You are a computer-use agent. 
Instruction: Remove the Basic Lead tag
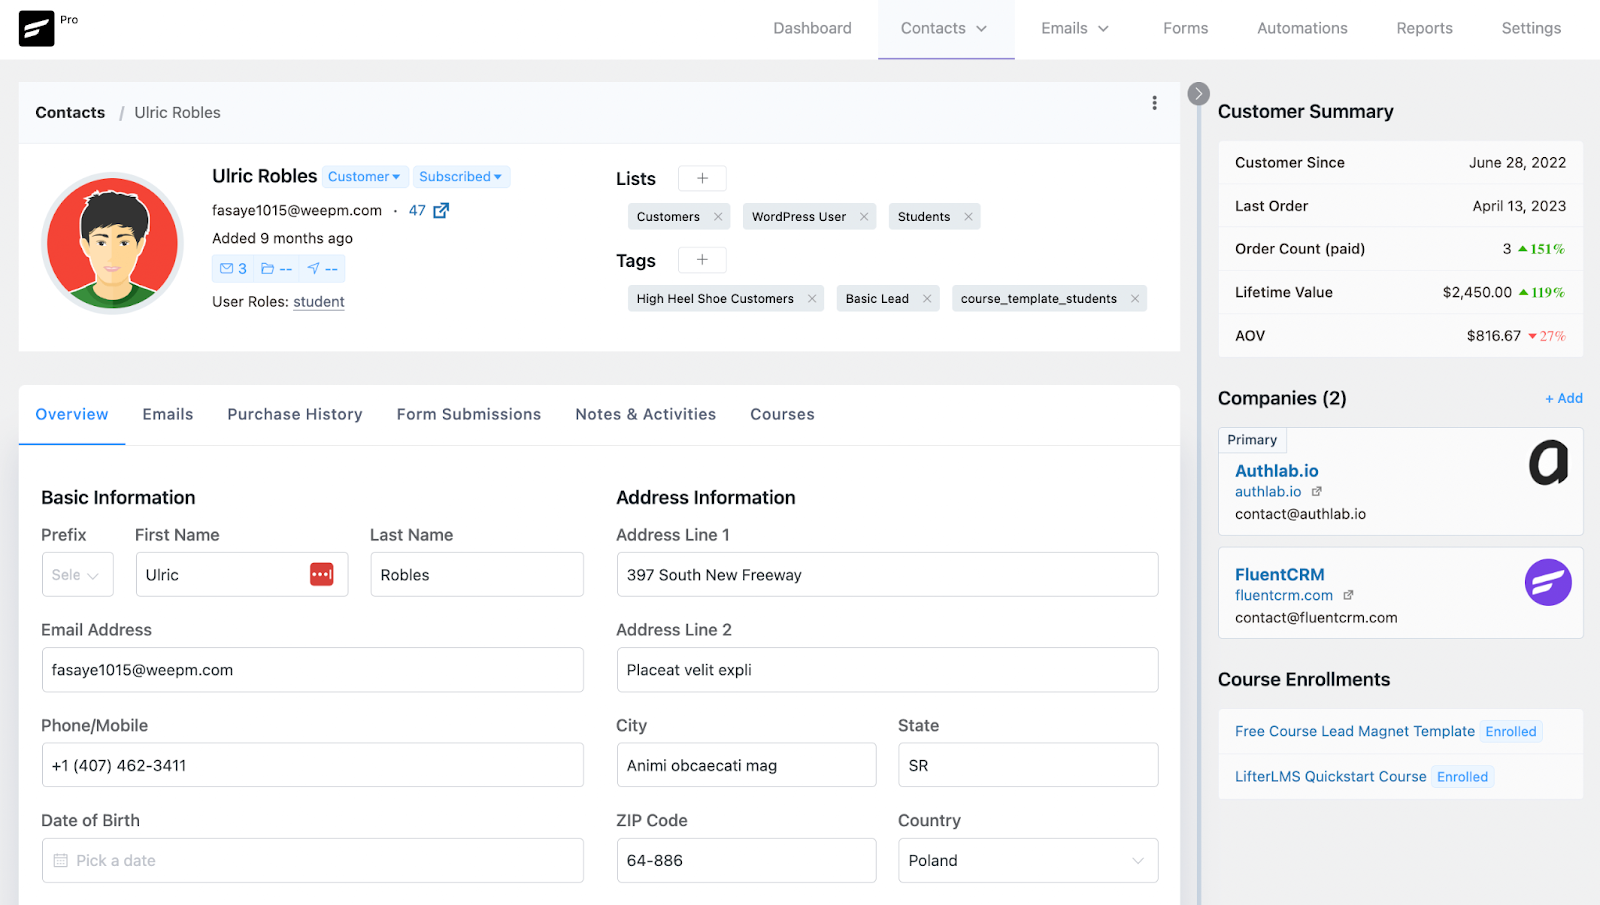pyautogui.click(x=927, y=299)
